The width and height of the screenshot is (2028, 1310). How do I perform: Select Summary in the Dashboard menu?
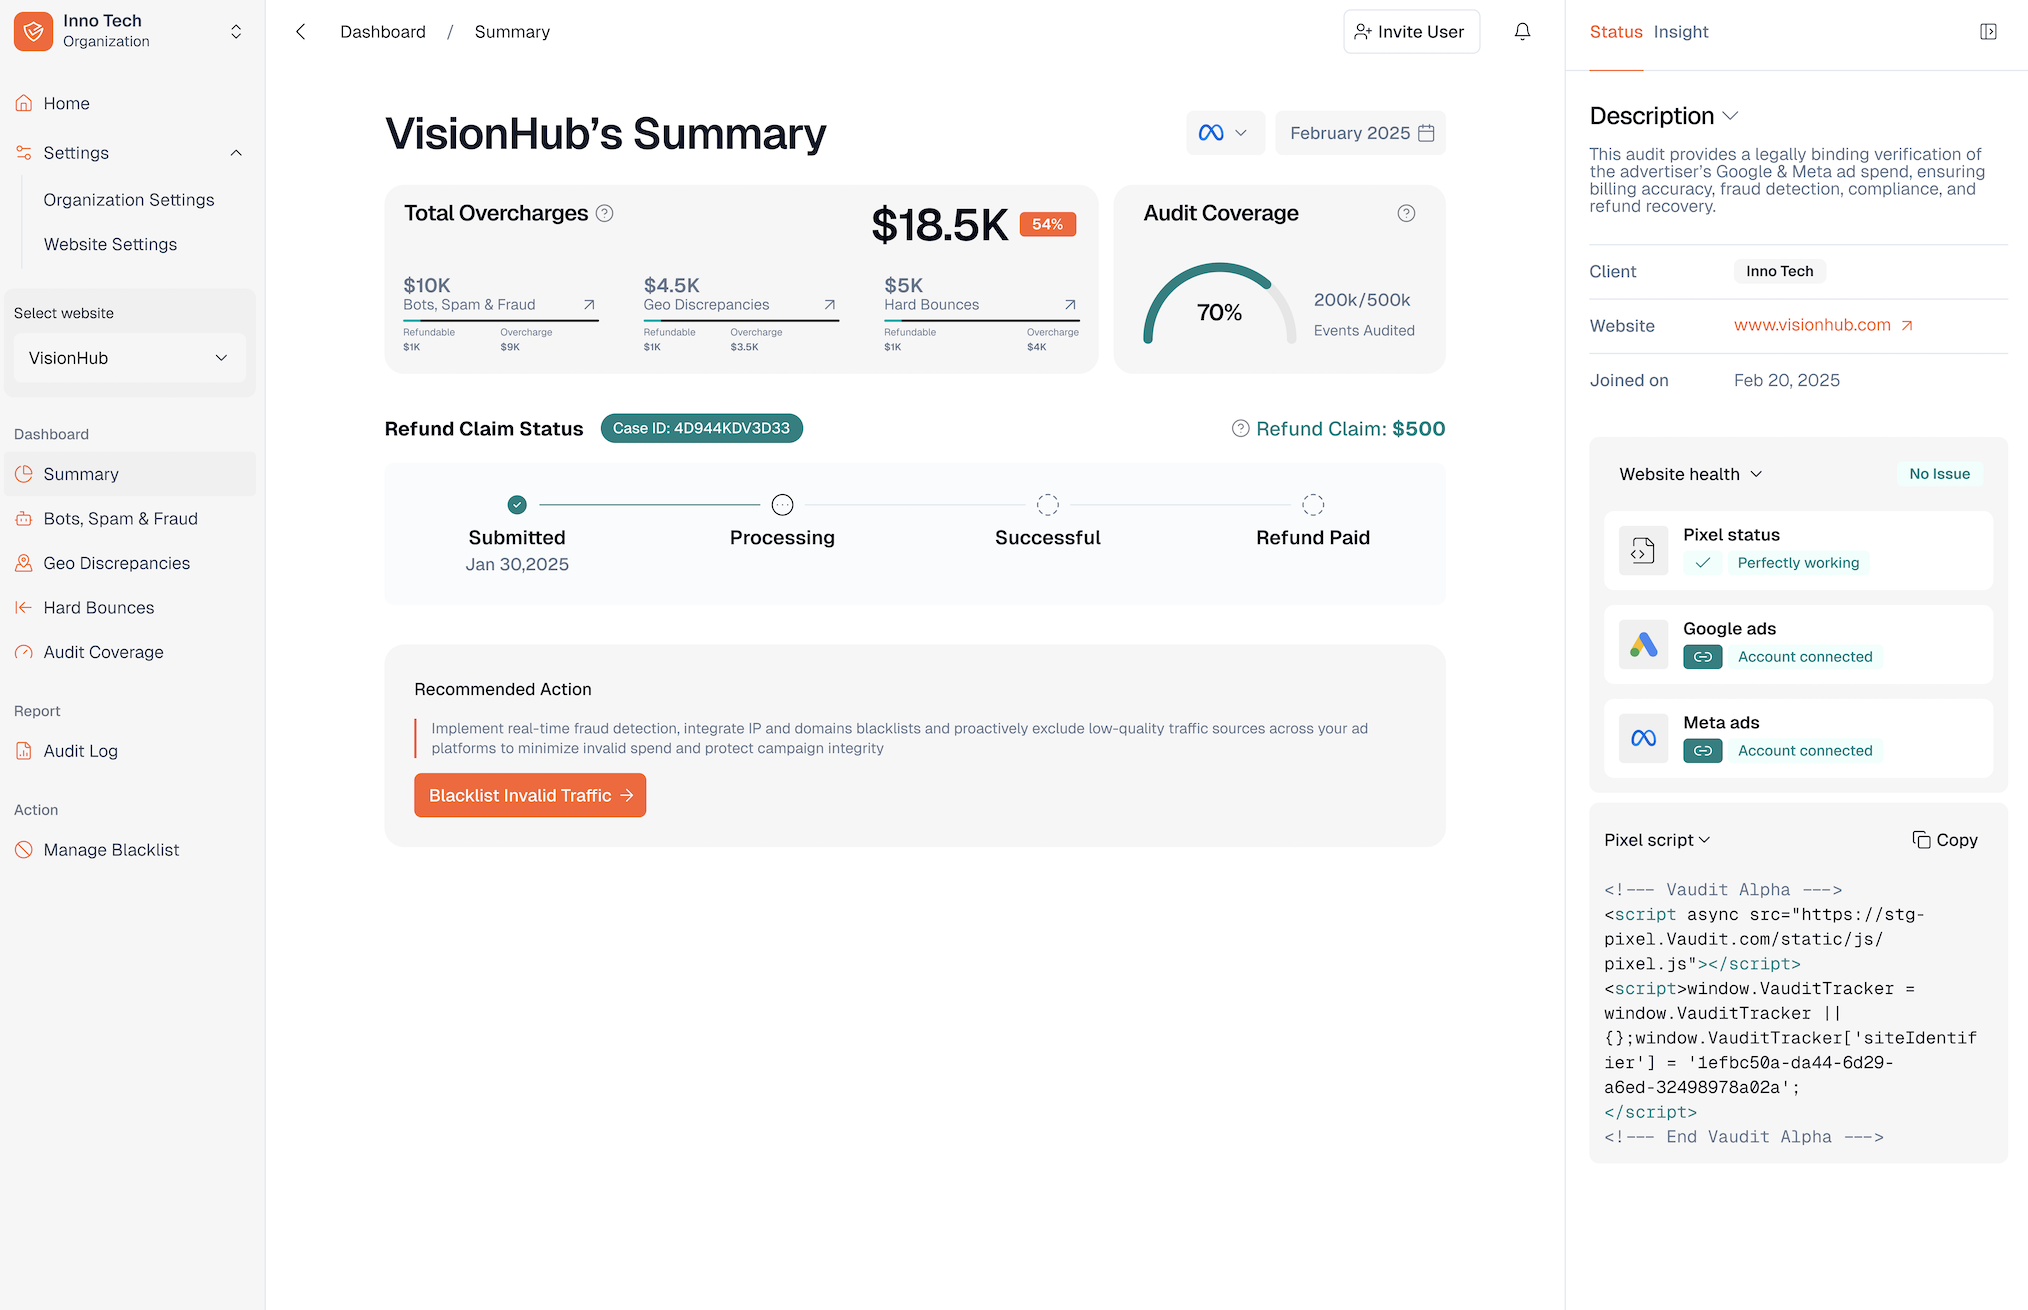click(x=130, y=474)
